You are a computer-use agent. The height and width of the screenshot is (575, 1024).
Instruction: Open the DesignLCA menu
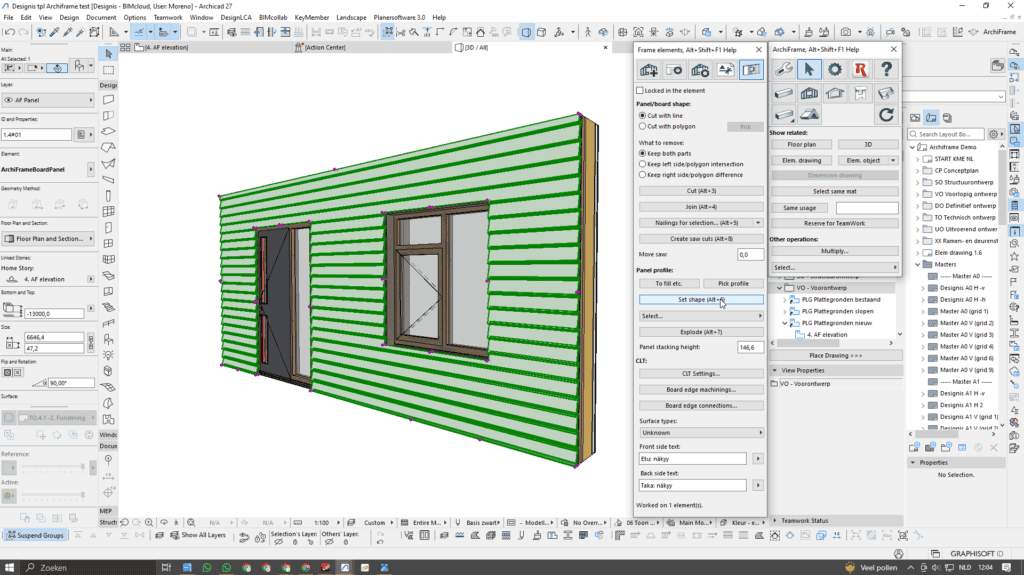click(236, 18)
